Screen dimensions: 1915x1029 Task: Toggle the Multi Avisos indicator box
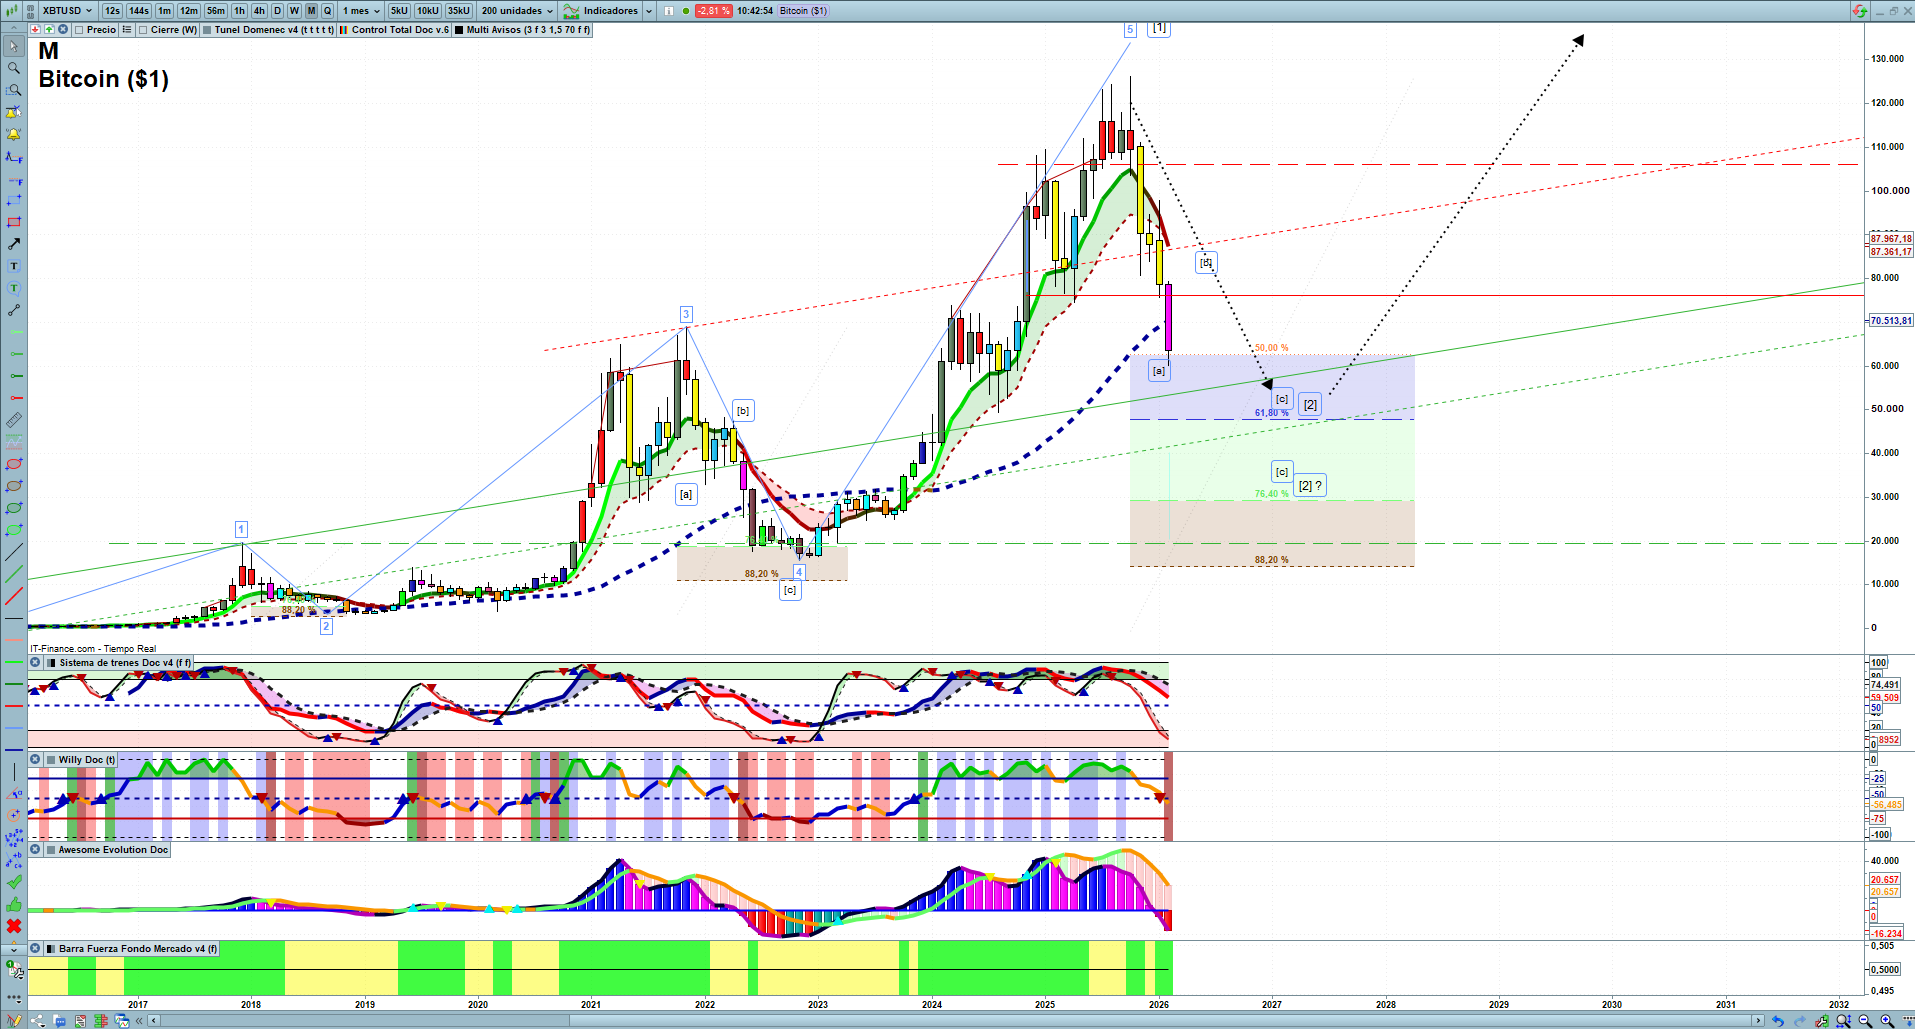click(459, 30)
